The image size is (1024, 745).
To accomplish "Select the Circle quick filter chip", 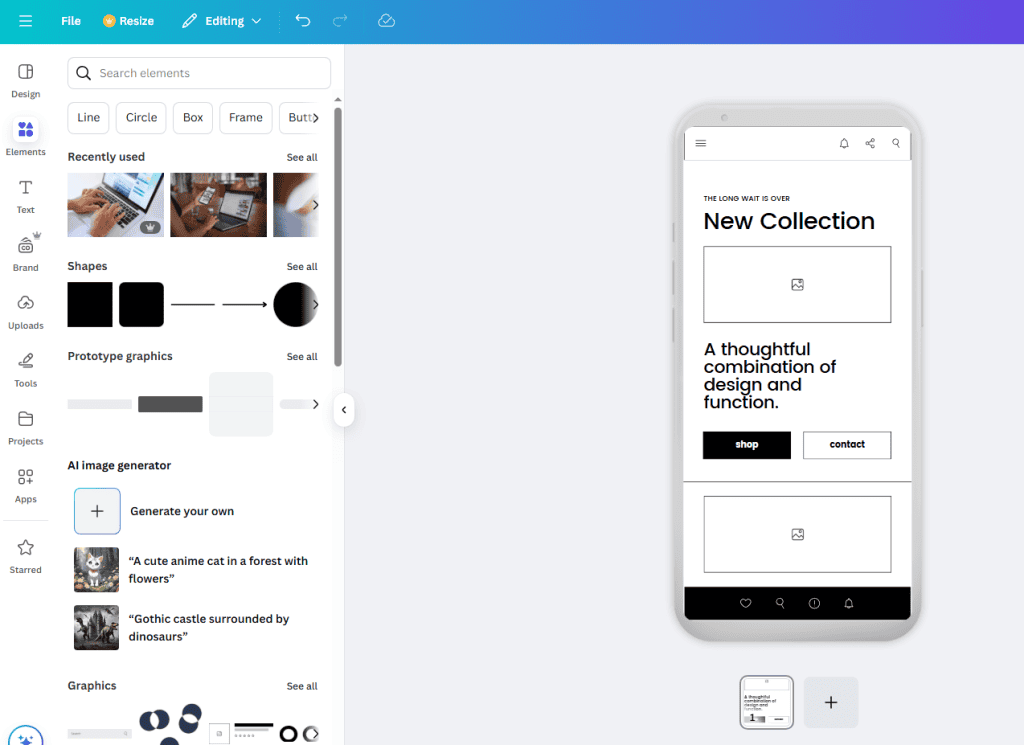I will coord(141,118).
